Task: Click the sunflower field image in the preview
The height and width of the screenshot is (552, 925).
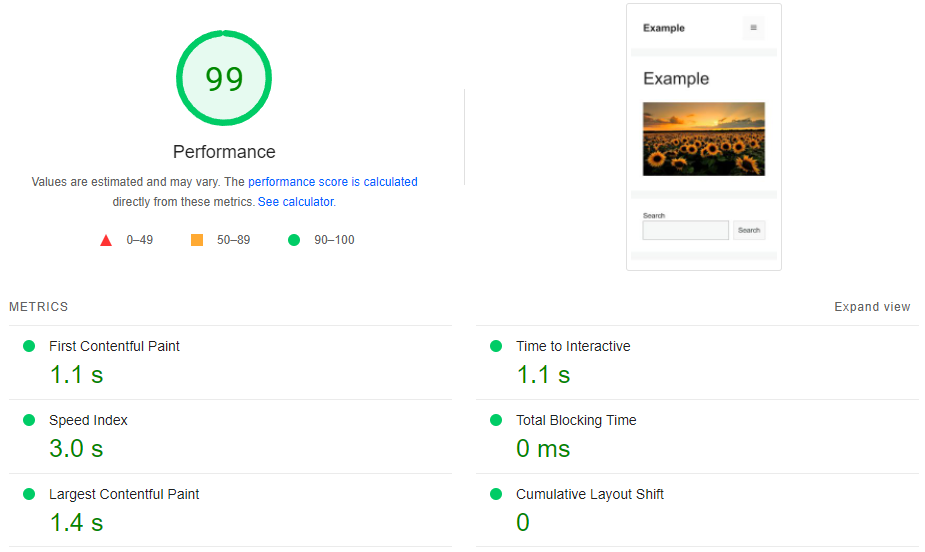Action: click(x=704, y=139)
